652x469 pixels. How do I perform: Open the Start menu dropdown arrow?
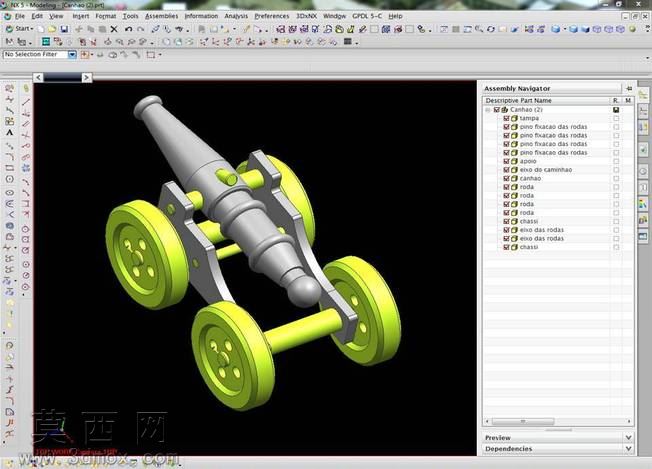pos(32,29)
